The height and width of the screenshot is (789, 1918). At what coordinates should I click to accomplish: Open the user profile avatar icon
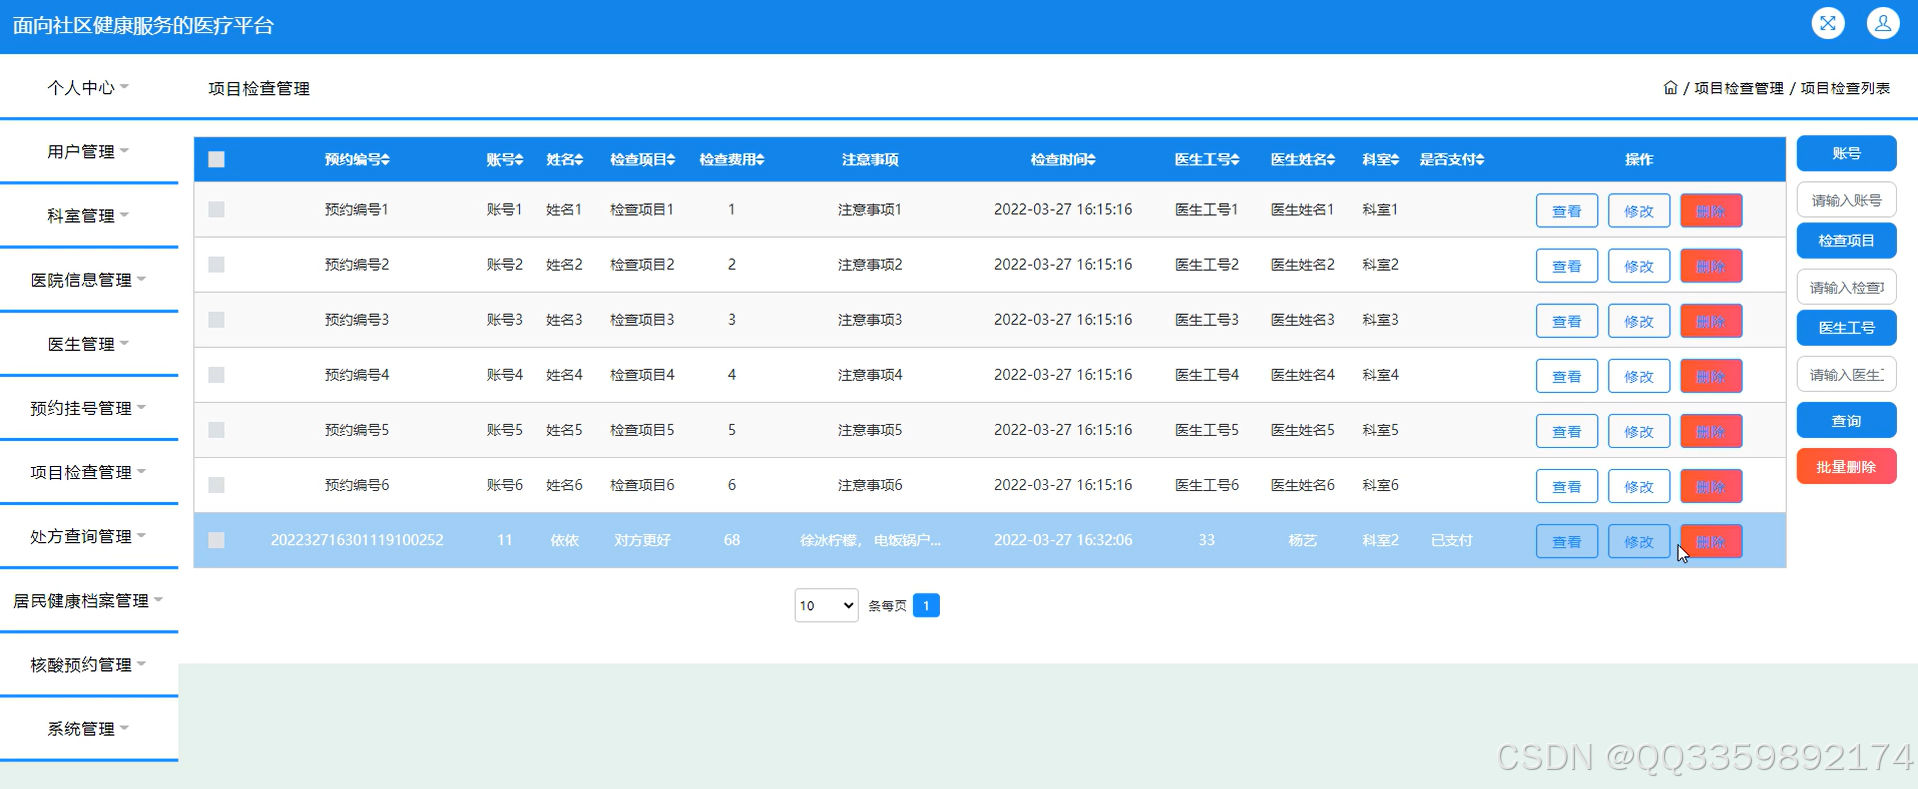coord(1883,23)
